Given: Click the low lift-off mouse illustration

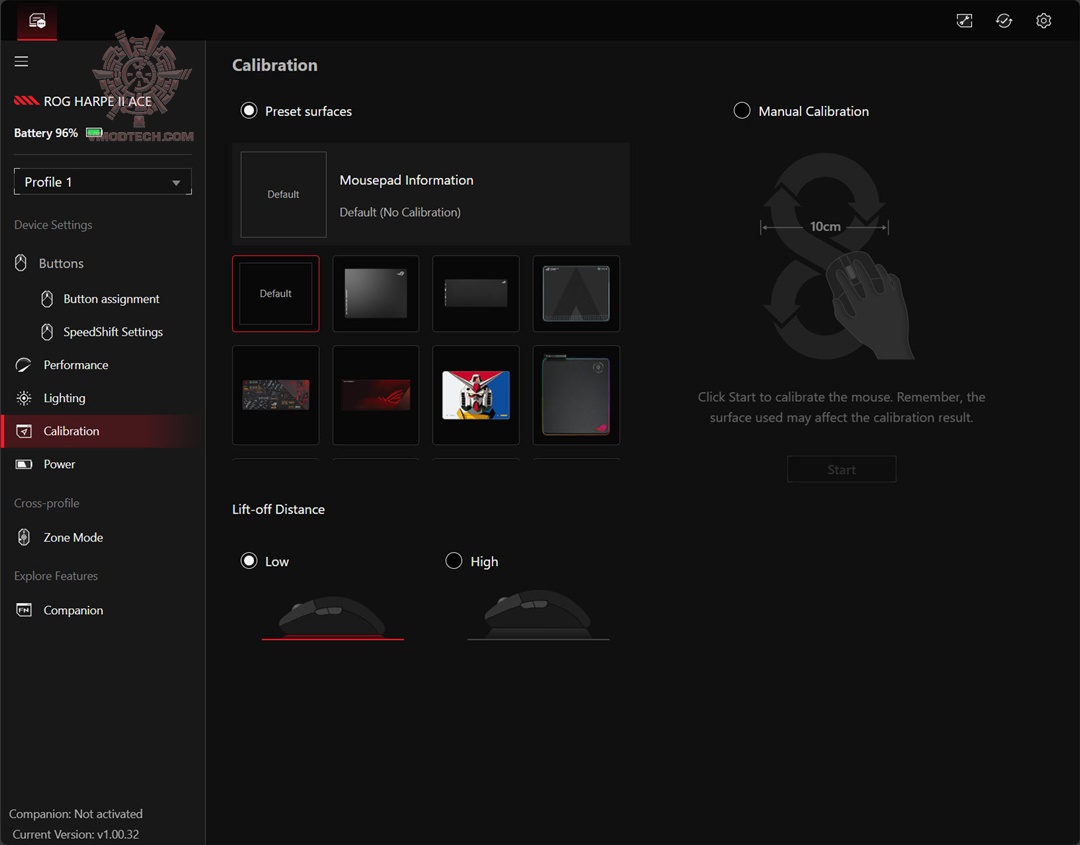Looking at the screenshot, I should (x=332, y=617).
